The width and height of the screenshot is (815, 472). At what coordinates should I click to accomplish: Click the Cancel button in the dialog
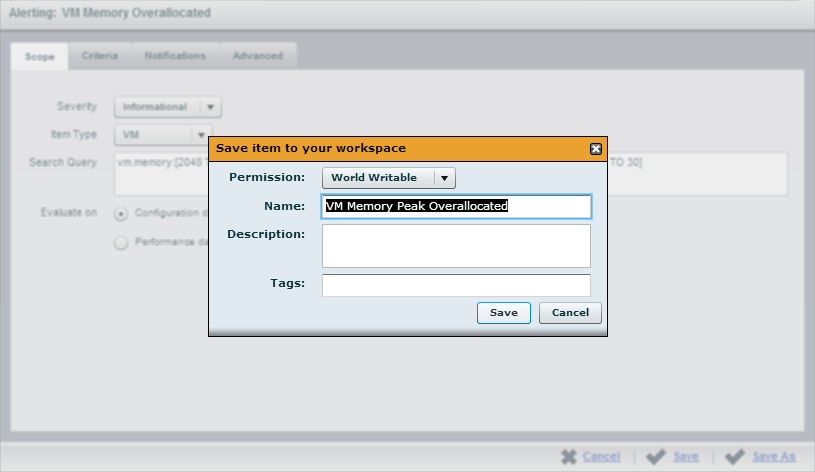[570, 313]
